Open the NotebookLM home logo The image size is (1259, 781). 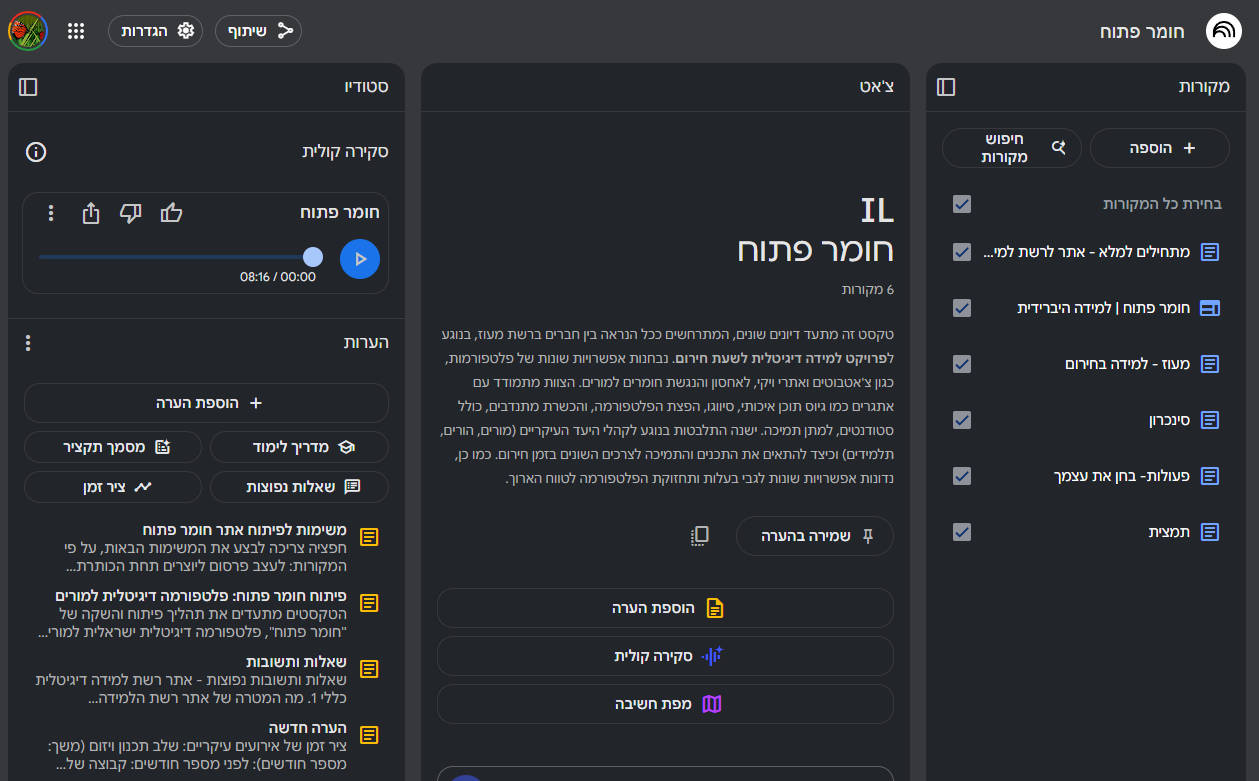pos(1223,31)
